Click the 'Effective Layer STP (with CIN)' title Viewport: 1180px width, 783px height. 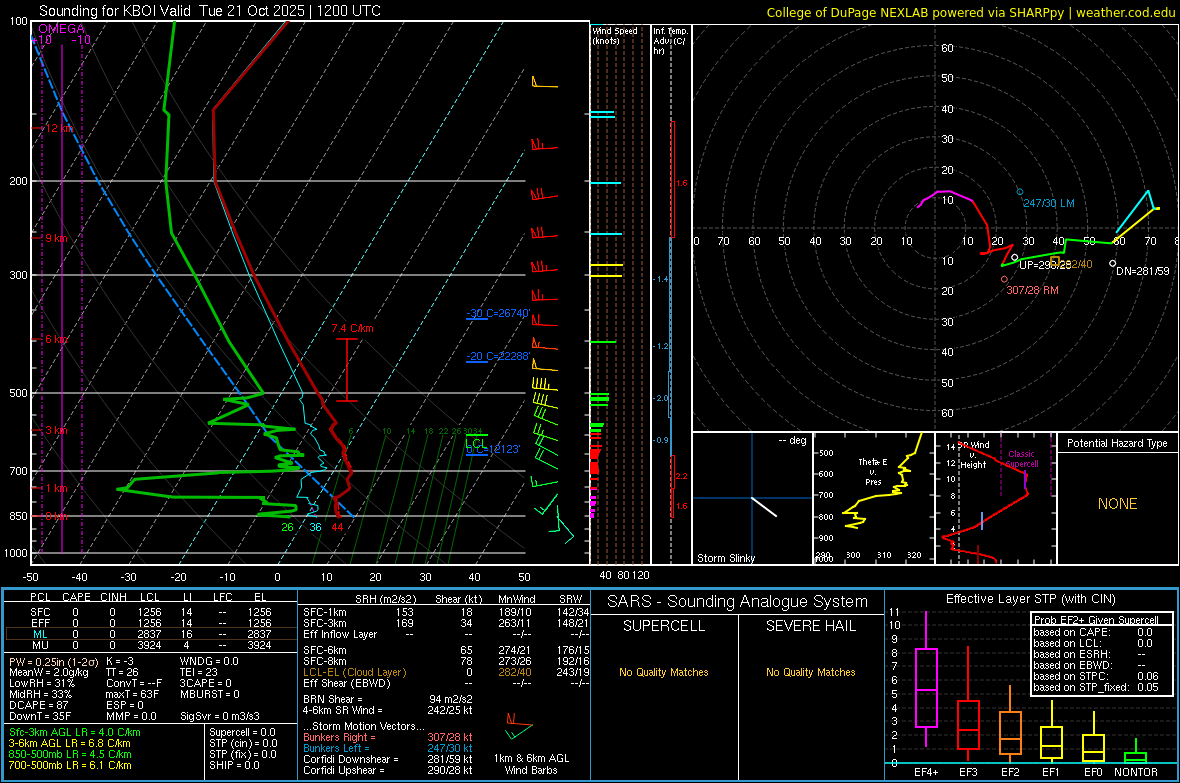tap(1030, 599)
